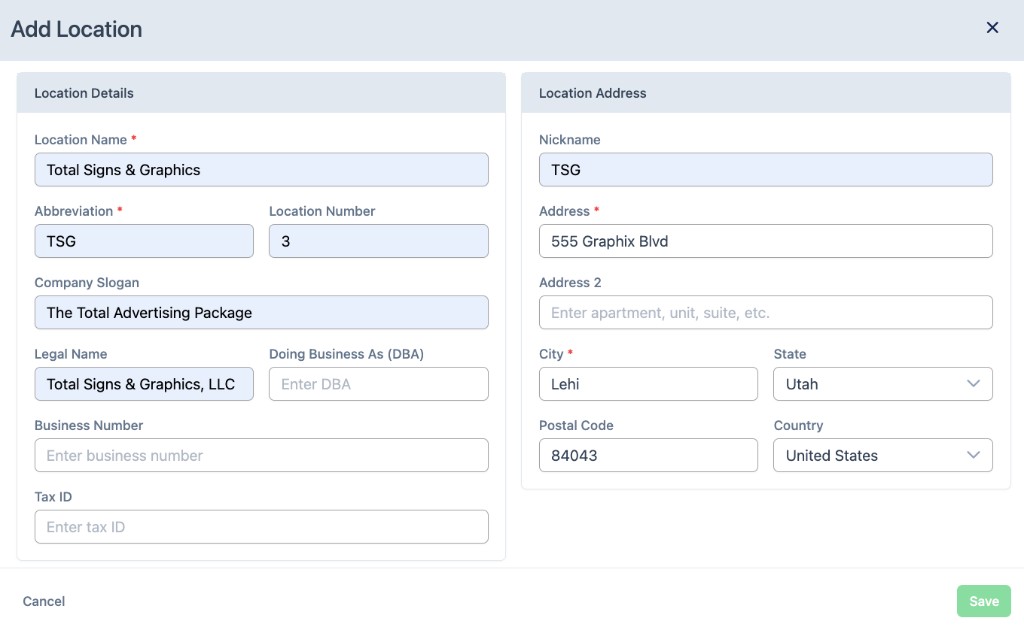The width and height of the screenshot is (1024, 630).
Task: Click the Legal Name input
Action: pos(144,384)
